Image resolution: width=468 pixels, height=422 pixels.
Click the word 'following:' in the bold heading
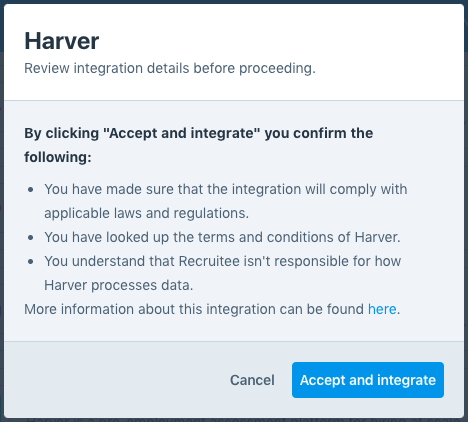click(58, 157)
